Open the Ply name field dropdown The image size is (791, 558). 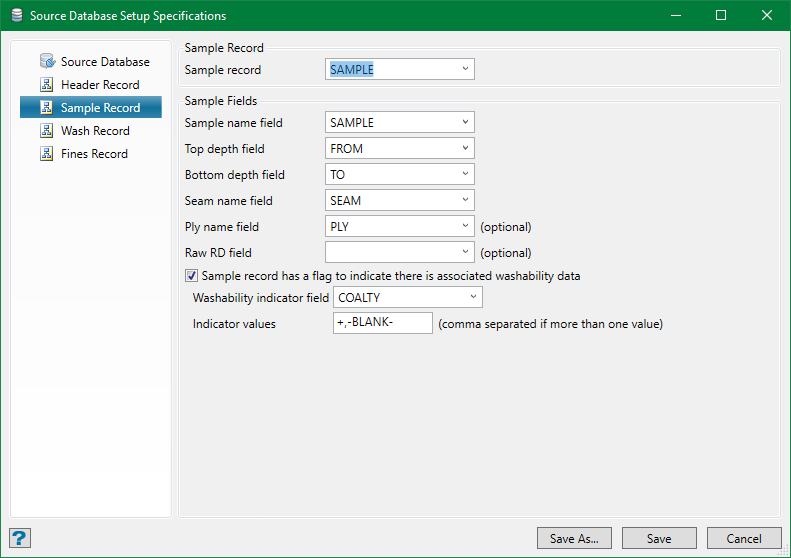click(465, 226)
